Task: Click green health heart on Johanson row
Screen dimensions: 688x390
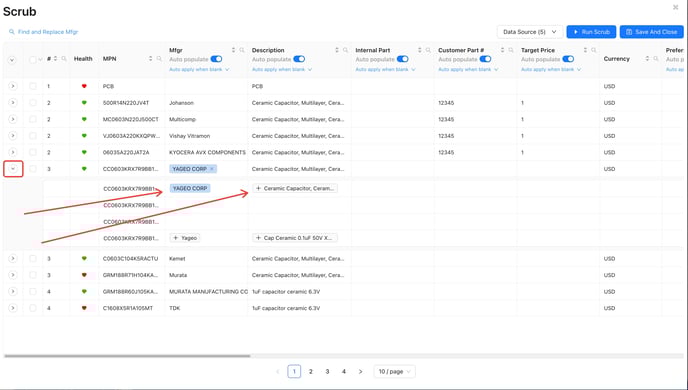Action: [84, 103]
